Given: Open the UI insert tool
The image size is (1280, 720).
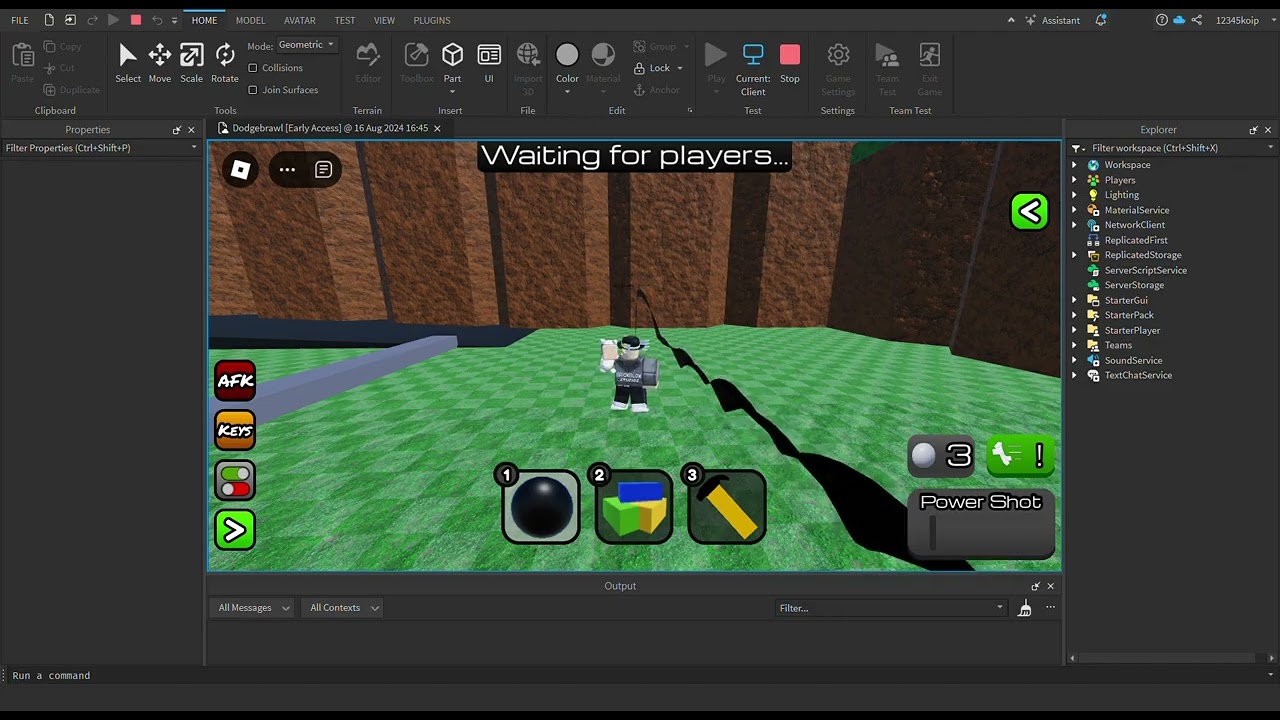Looking at the screenshot, I should [489, 63].
